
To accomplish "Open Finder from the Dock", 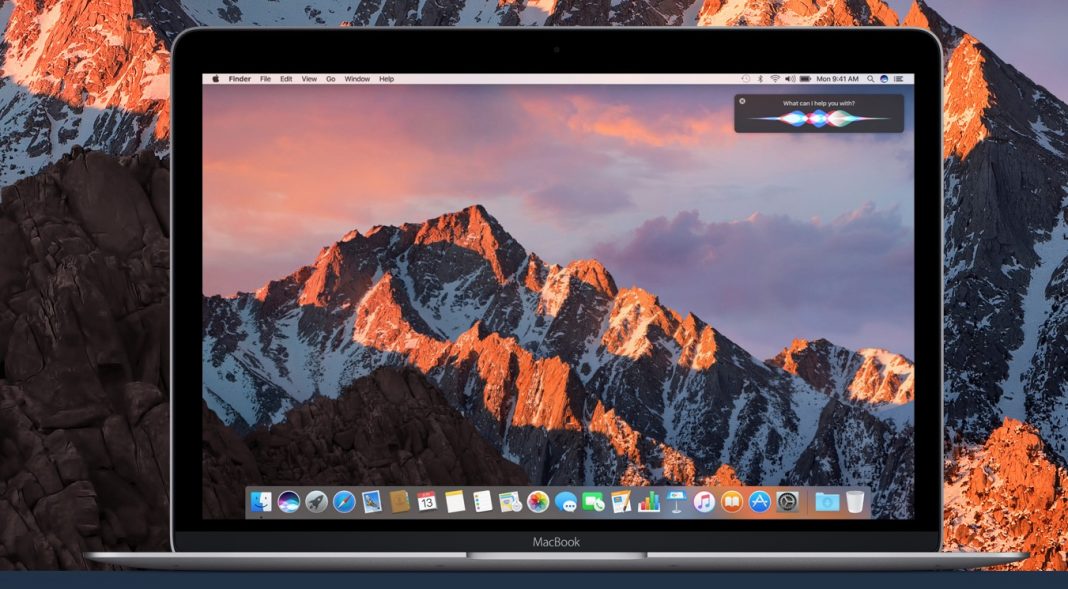I will tap(261, 502).
